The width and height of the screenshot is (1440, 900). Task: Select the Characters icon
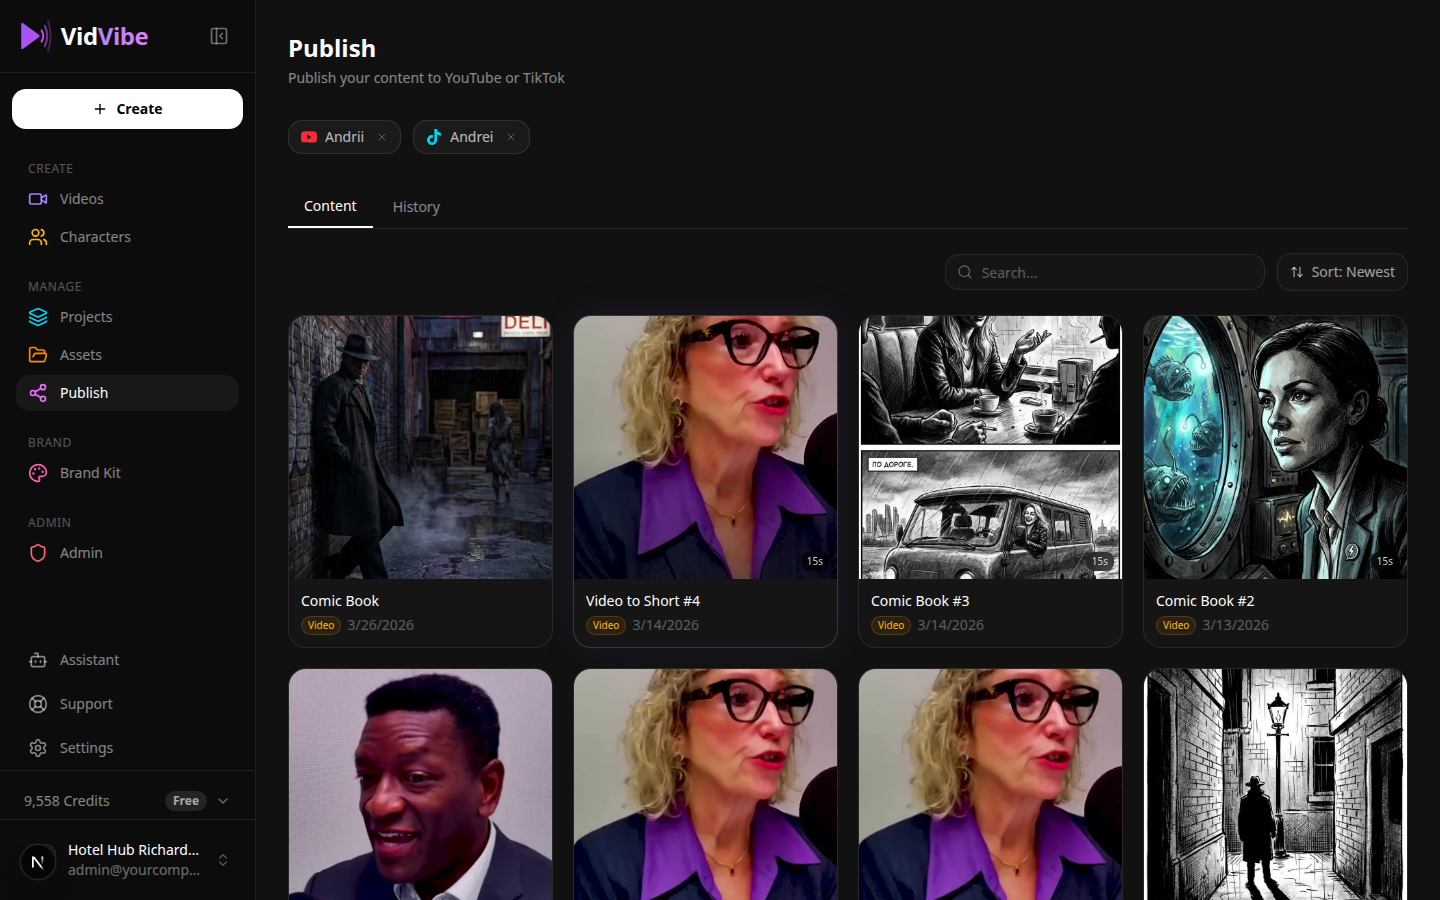pyautogui.click(x=37, y=237)
